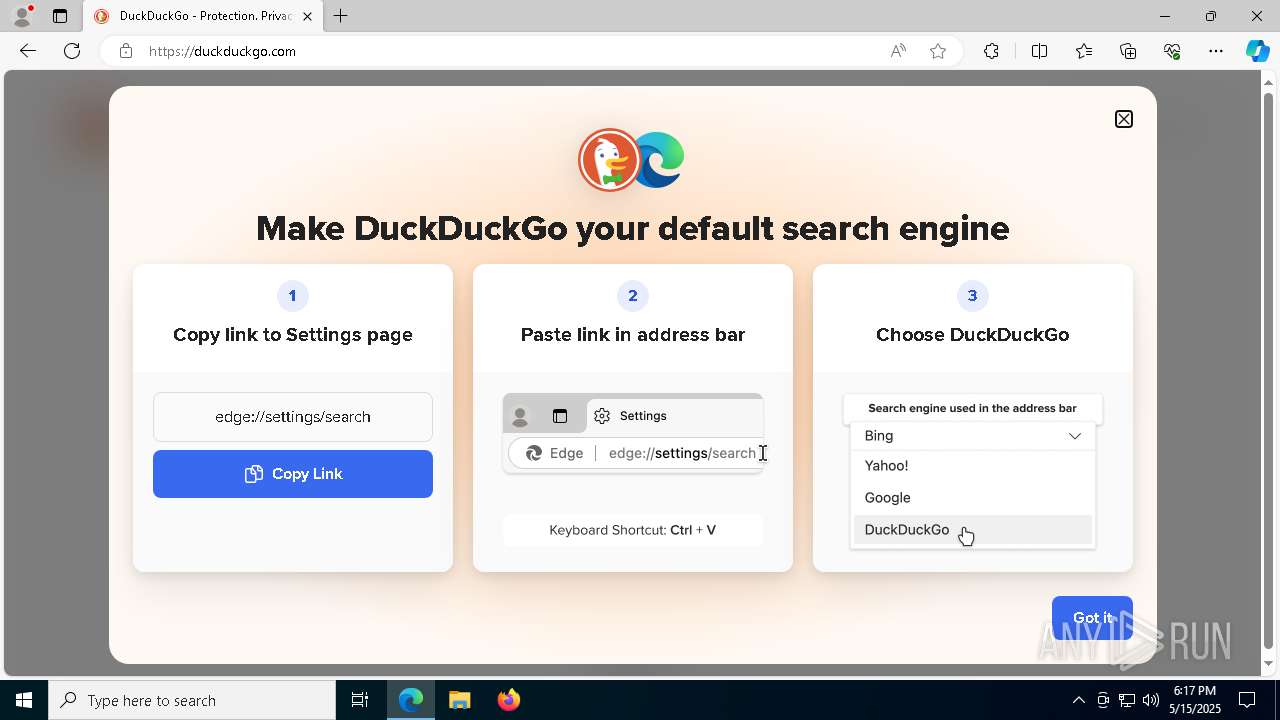Click the Edge logo in dialog
Viewport: 1280px width, 720px height.
coord(660,160)
